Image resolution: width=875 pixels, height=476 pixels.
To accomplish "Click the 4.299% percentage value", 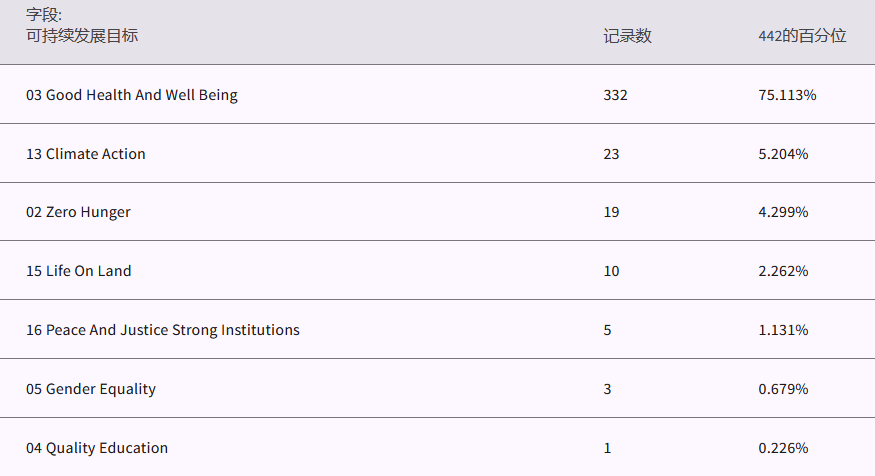I will [x=783, y=212].
